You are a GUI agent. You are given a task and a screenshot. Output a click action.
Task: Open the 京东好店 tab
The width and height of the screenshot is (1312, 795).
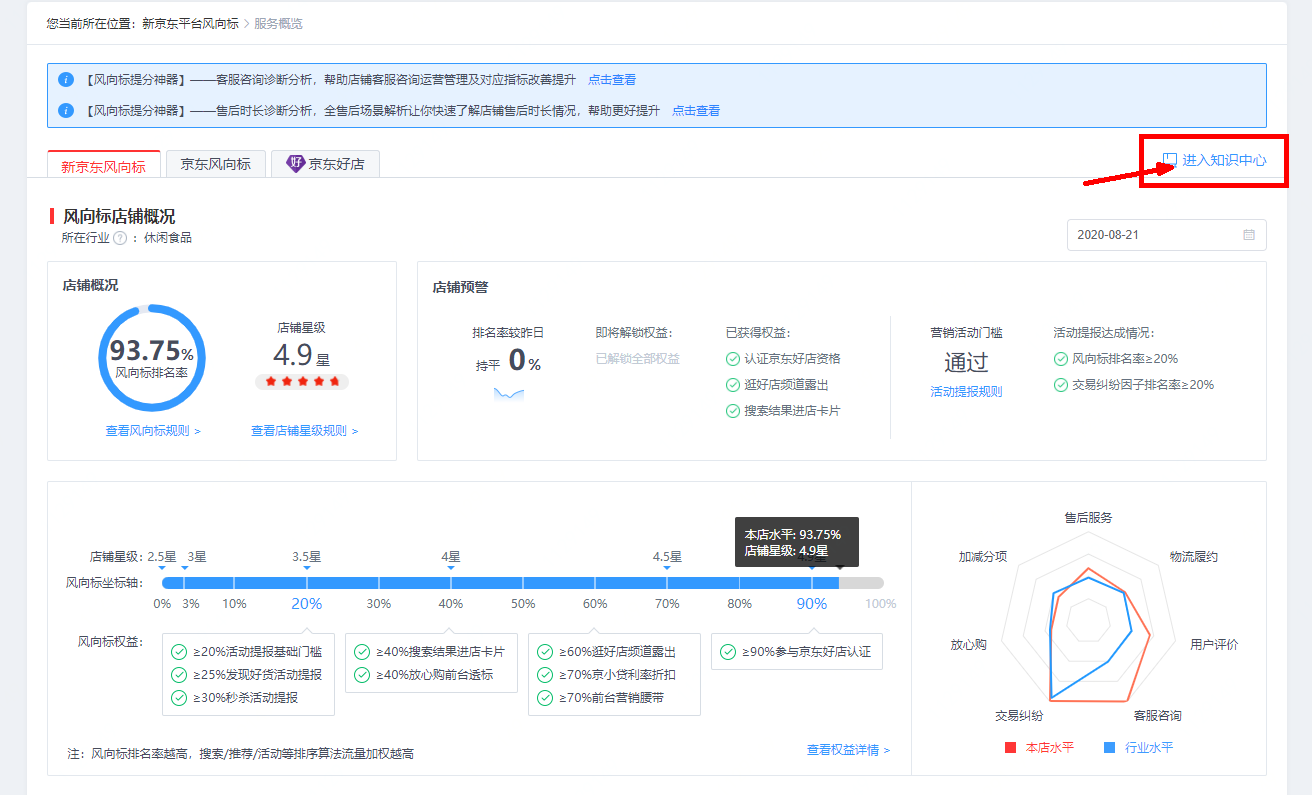point(325,164)
